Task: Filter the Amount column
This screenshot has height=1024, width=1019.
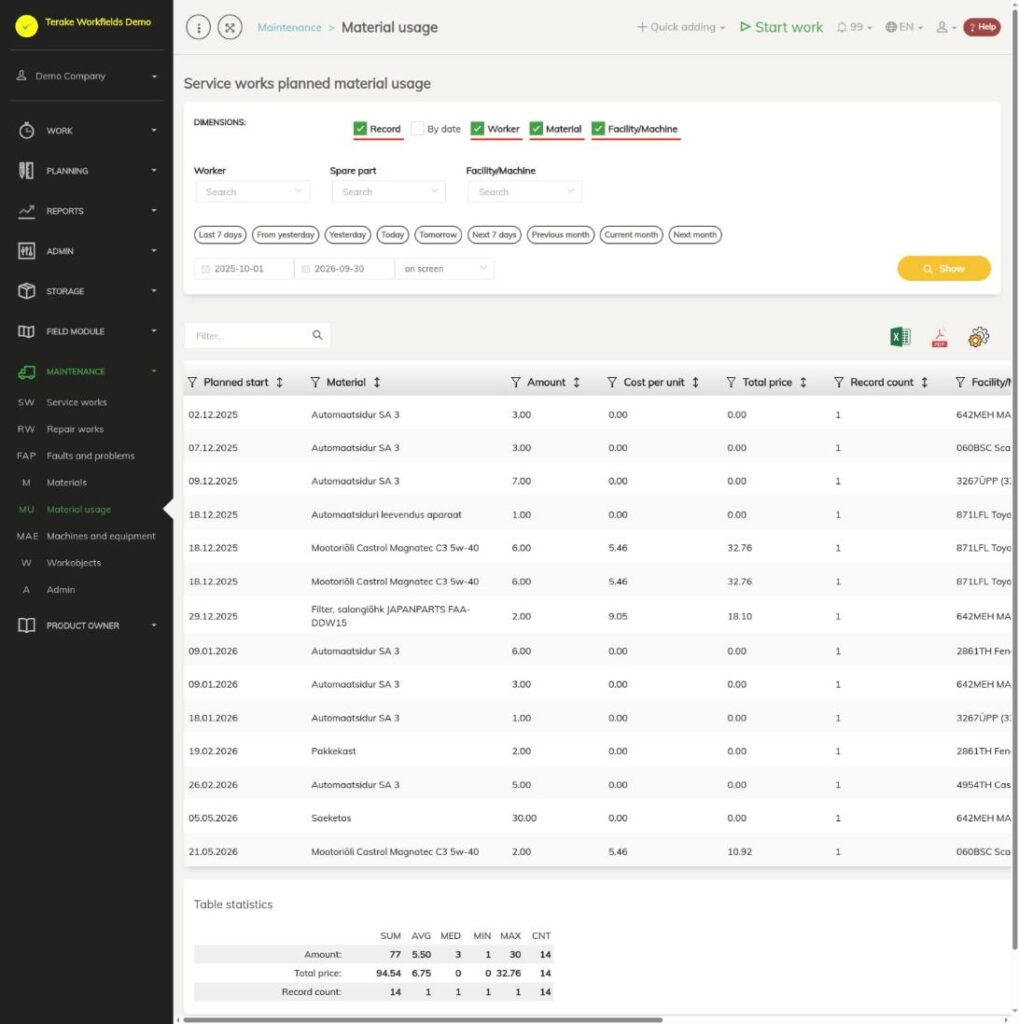Action: coord(515,382)
